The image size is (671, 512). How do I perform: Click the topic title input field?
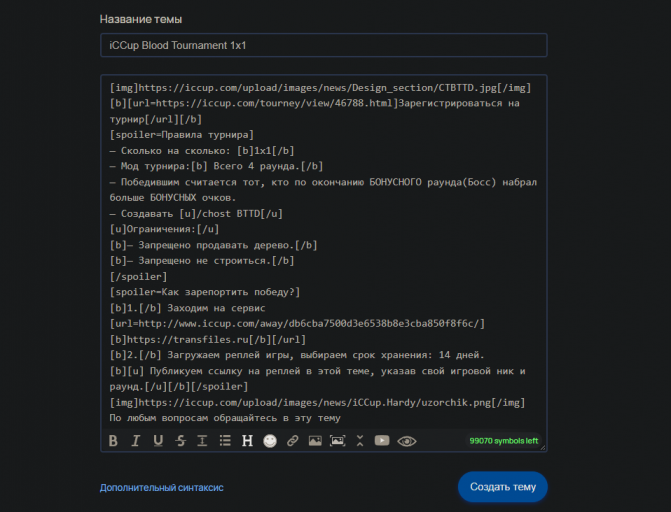[324, 45]
